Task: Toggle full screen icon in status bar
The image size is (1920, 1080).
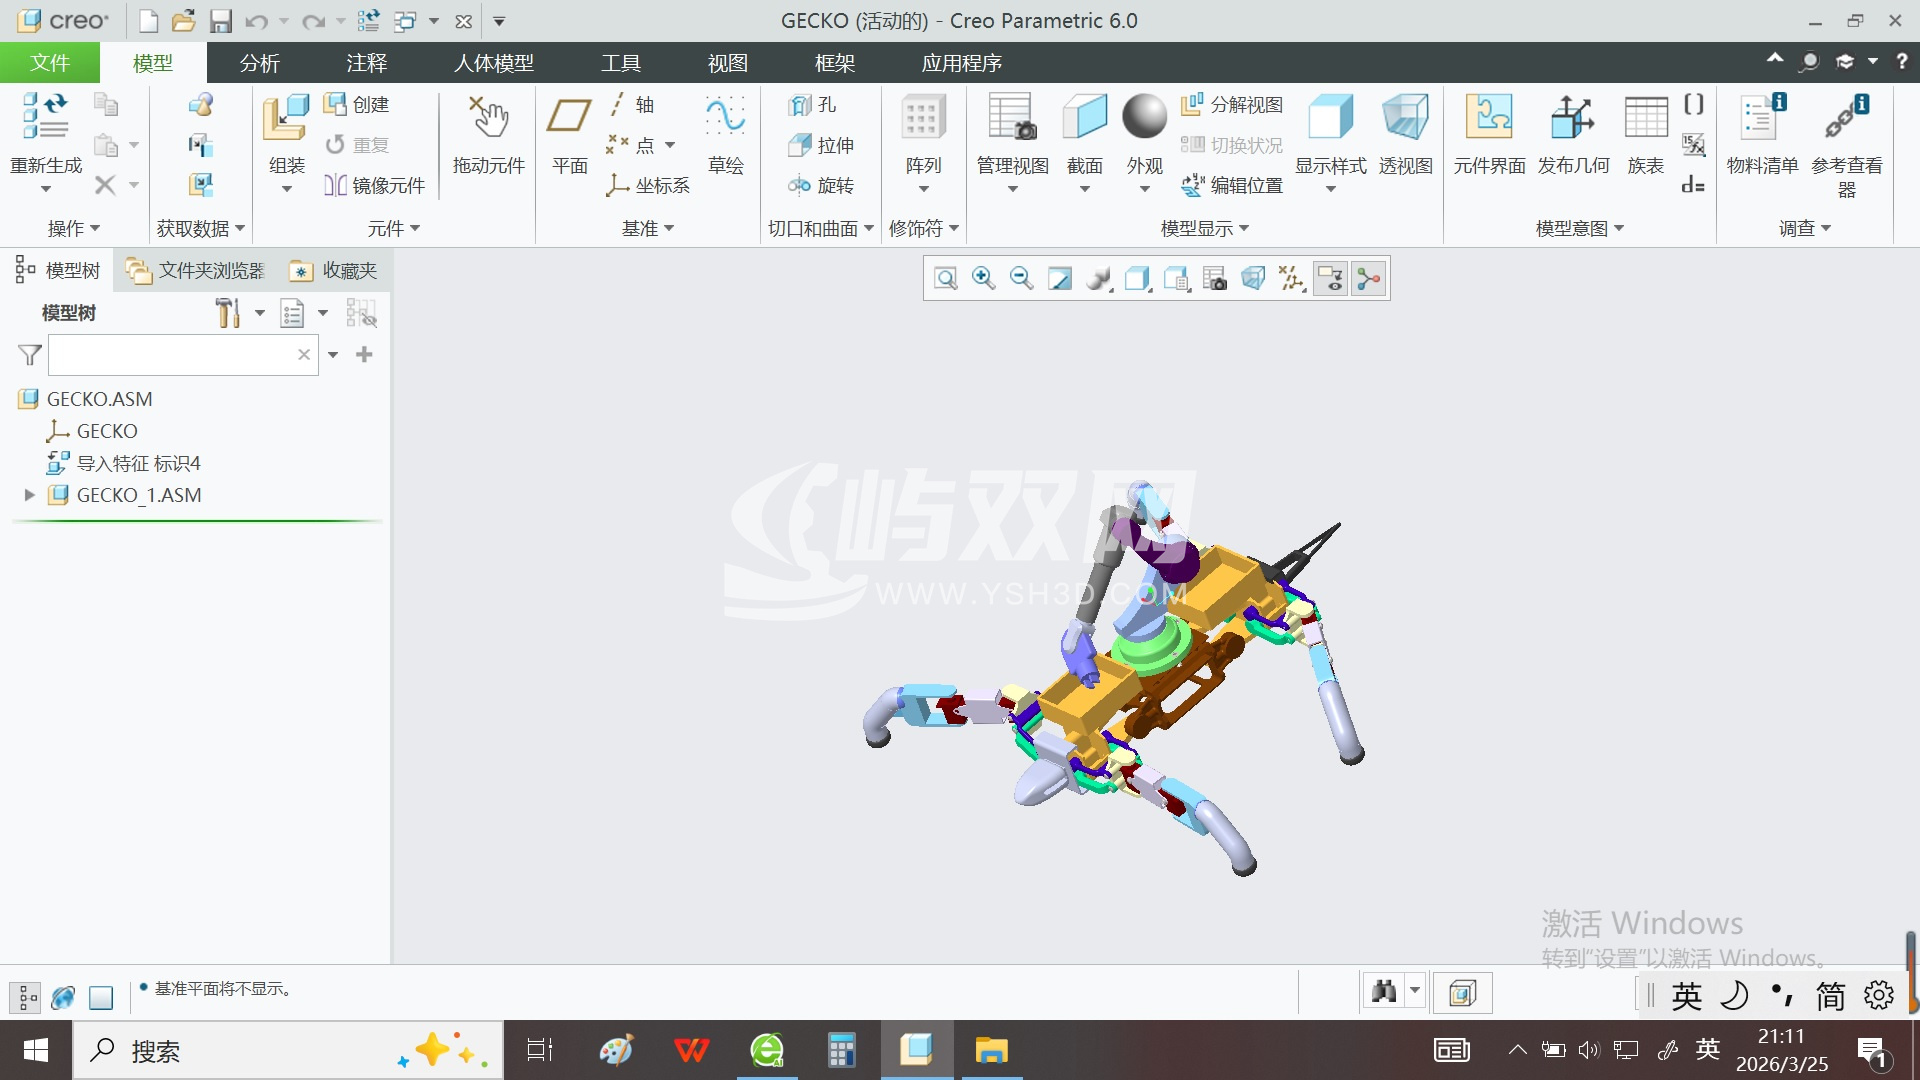Action: (101, 997)
